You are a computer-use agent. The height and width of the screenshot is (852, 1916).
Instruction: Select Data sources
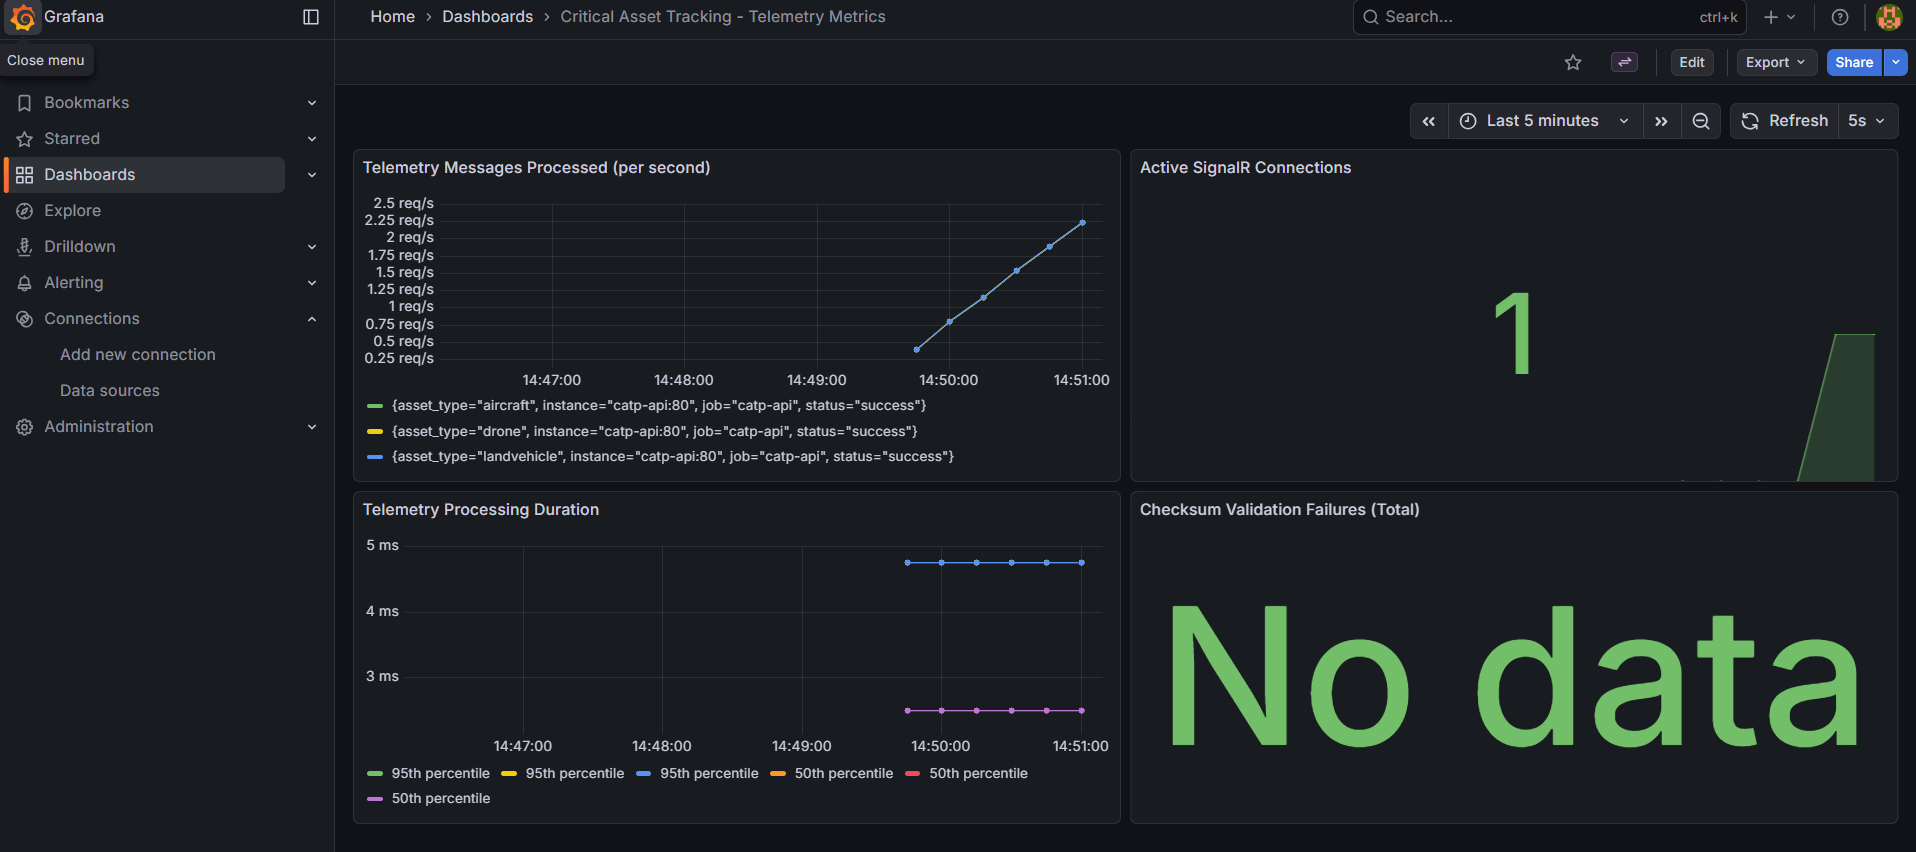[110, 391]
